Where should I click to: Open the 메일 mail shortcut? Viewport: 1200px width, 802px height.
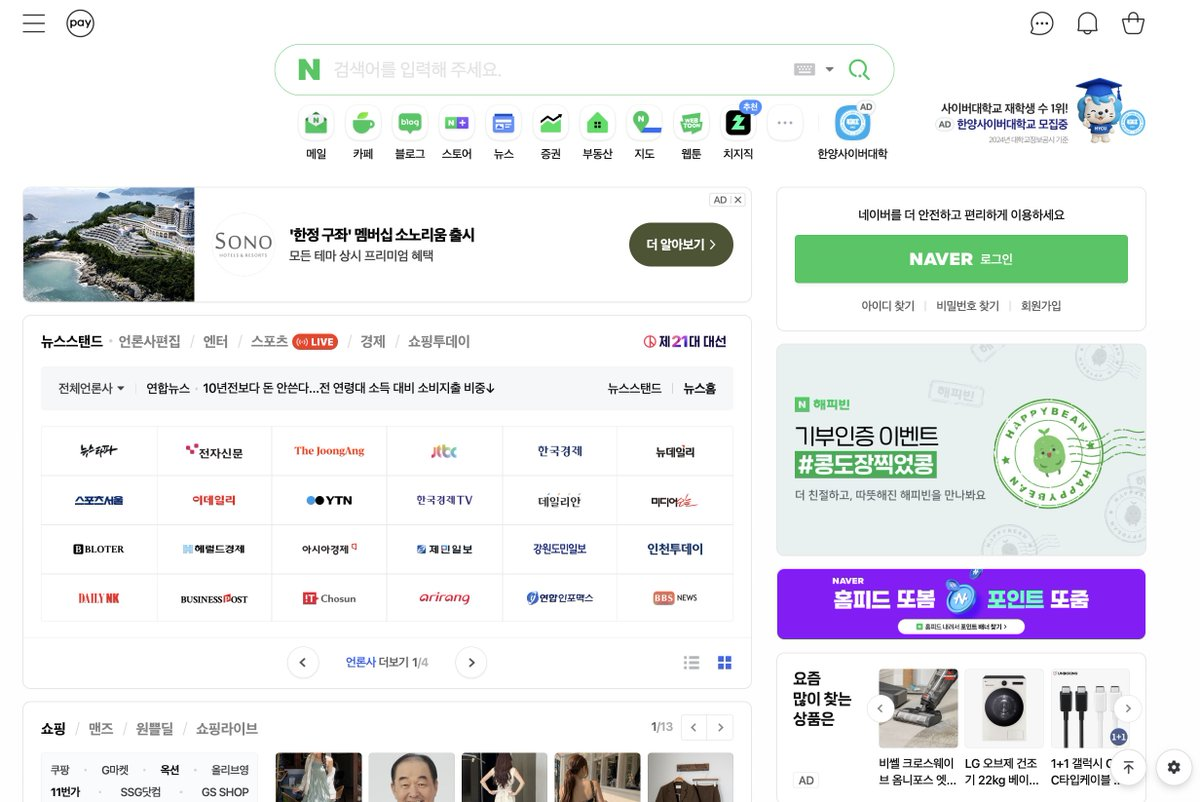(316, 134)
